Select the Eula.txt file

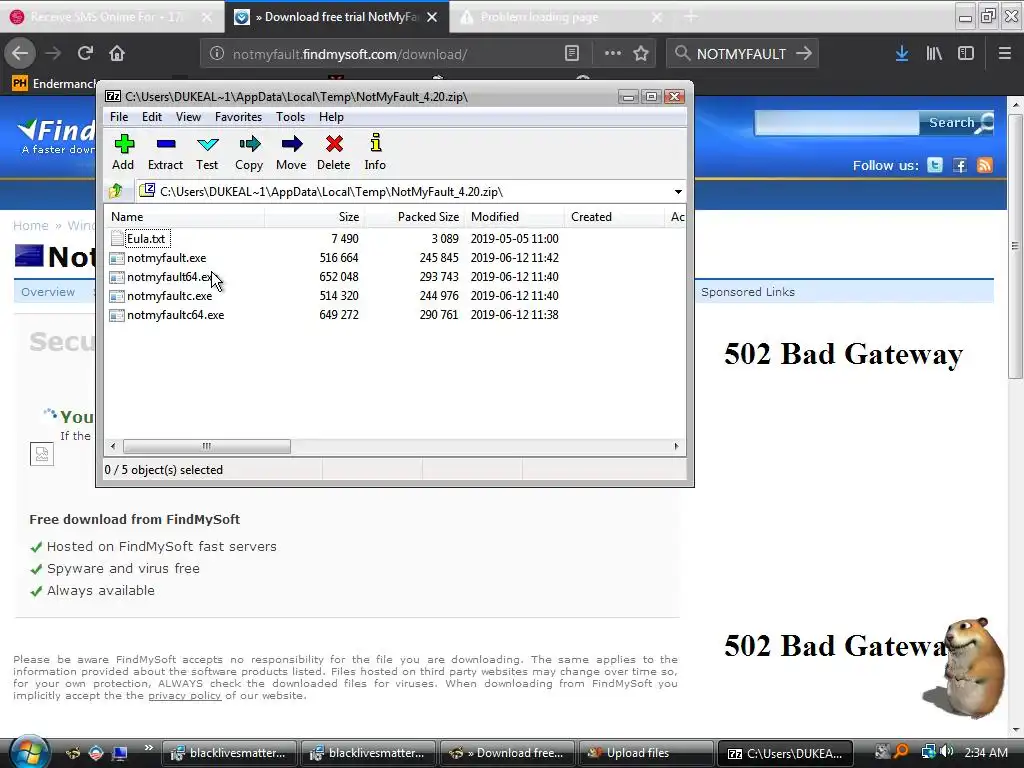[146, 238]
